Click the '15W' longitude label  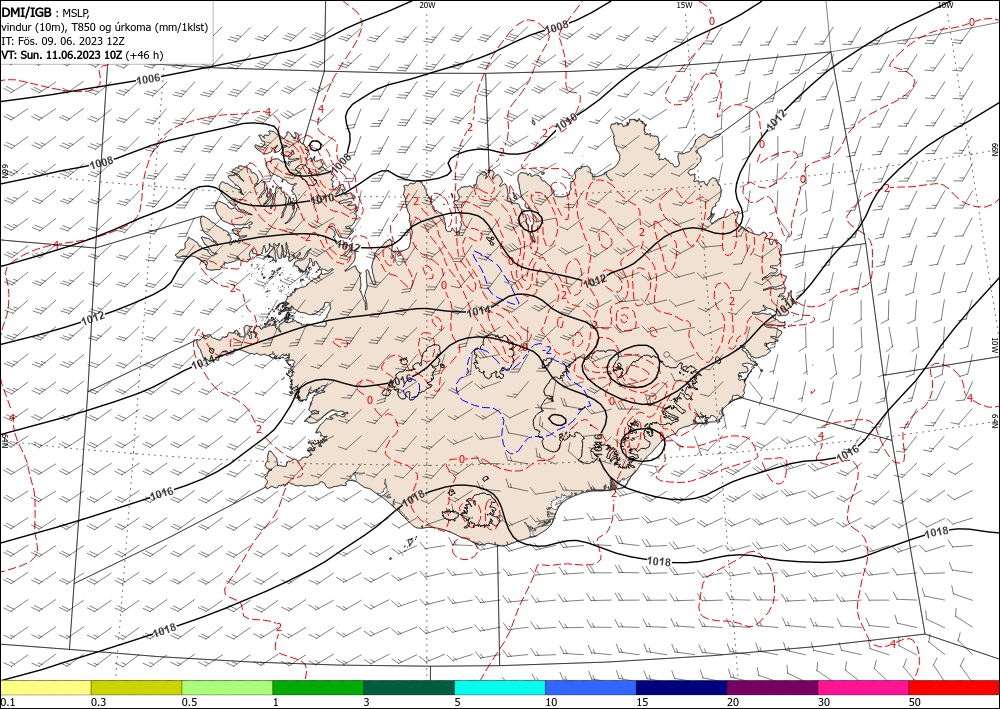tap(684, 5)
